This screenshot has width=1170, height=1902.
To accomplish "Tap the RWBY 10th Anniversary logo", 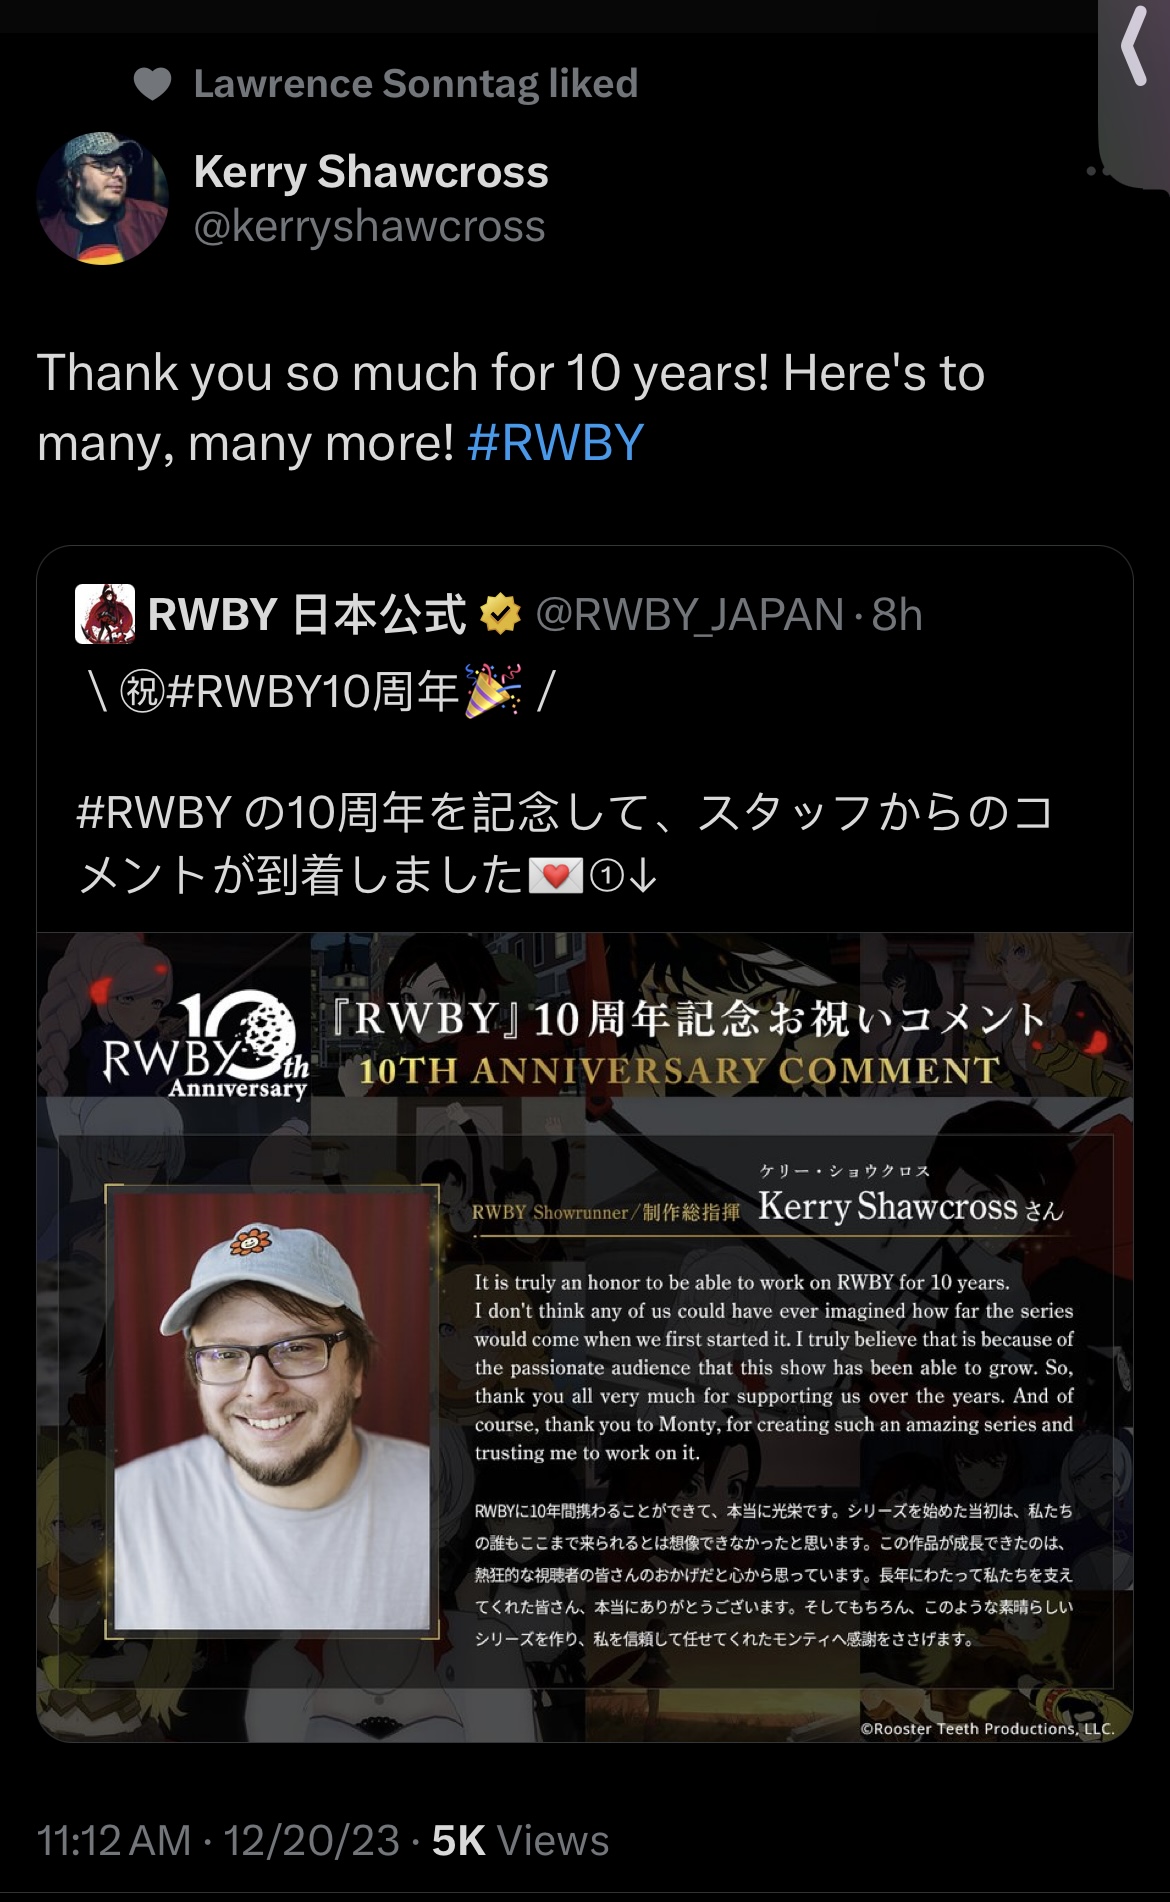I will pyautogui.click(x=206, y=1045).
